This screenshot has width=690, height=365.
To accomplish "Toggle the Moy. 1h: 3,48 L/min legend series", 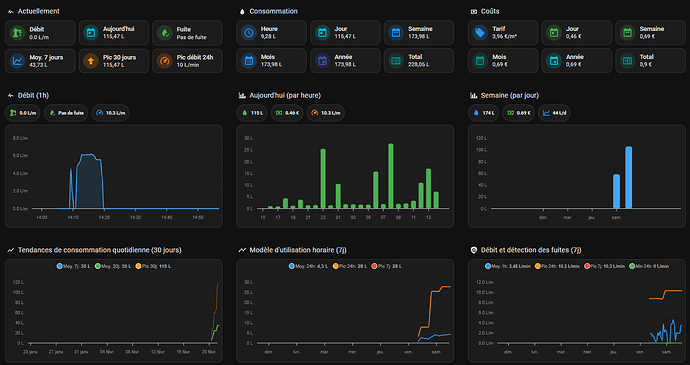I will pyautogui.click(x=507, y=266).
